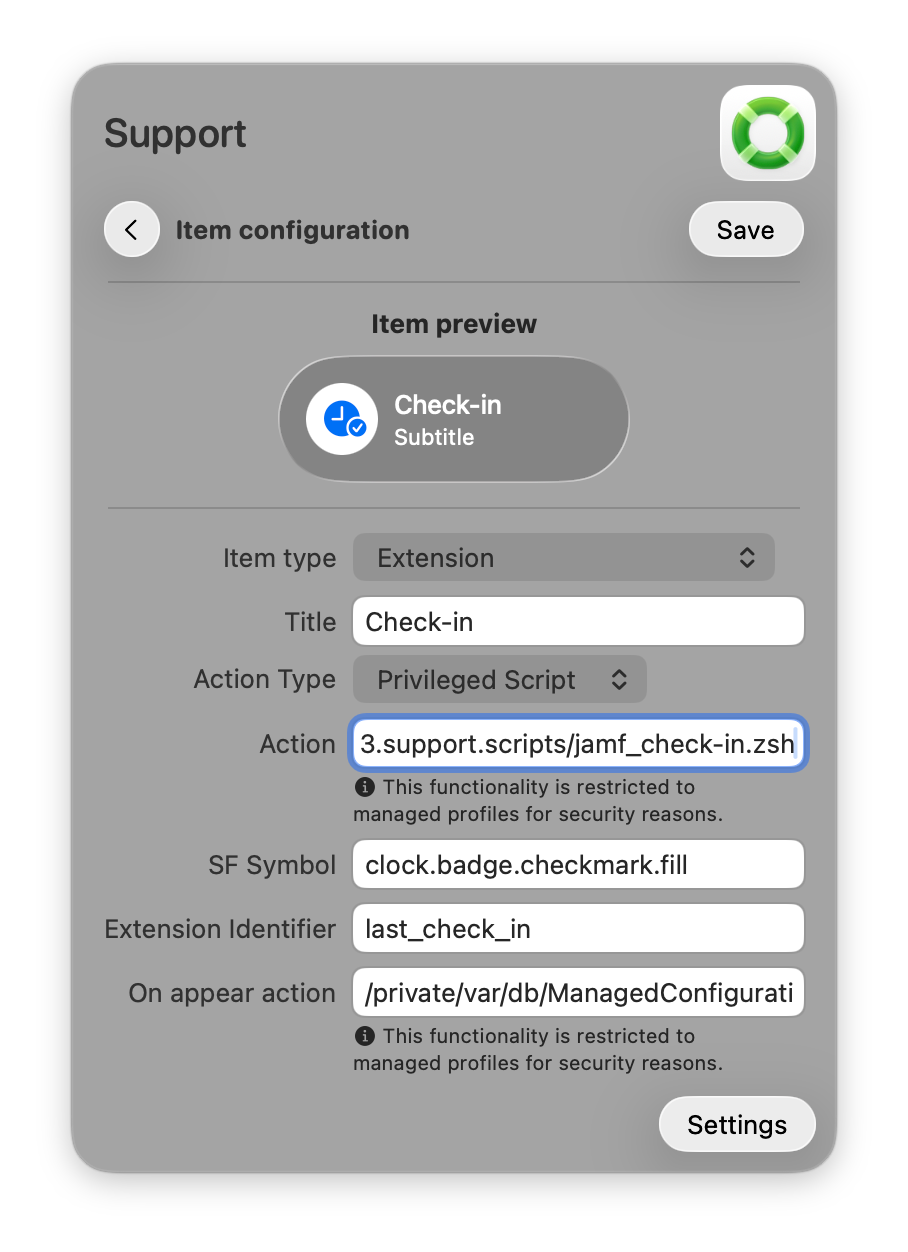Click the info icon under On appear action
Screen dimensions: 908x1252
pyautogui.click(x=365, y=1037)
